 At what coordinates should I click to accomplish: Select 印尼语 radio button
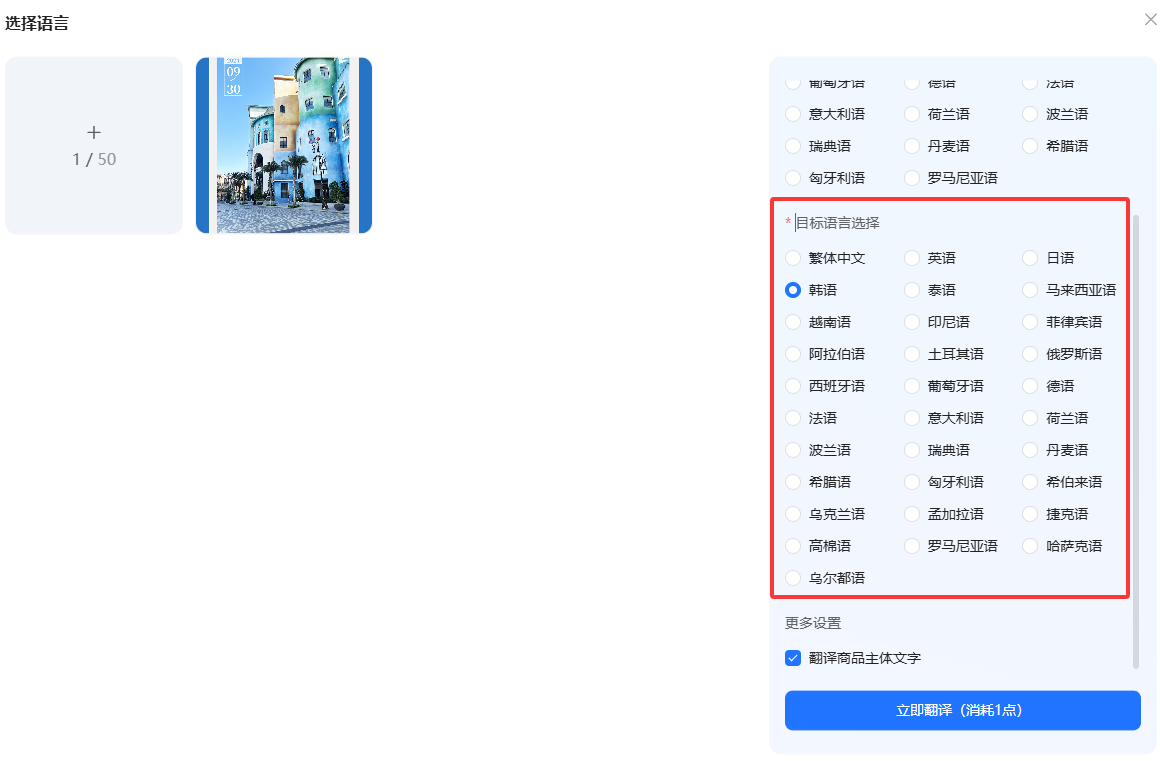click(912, 322)
